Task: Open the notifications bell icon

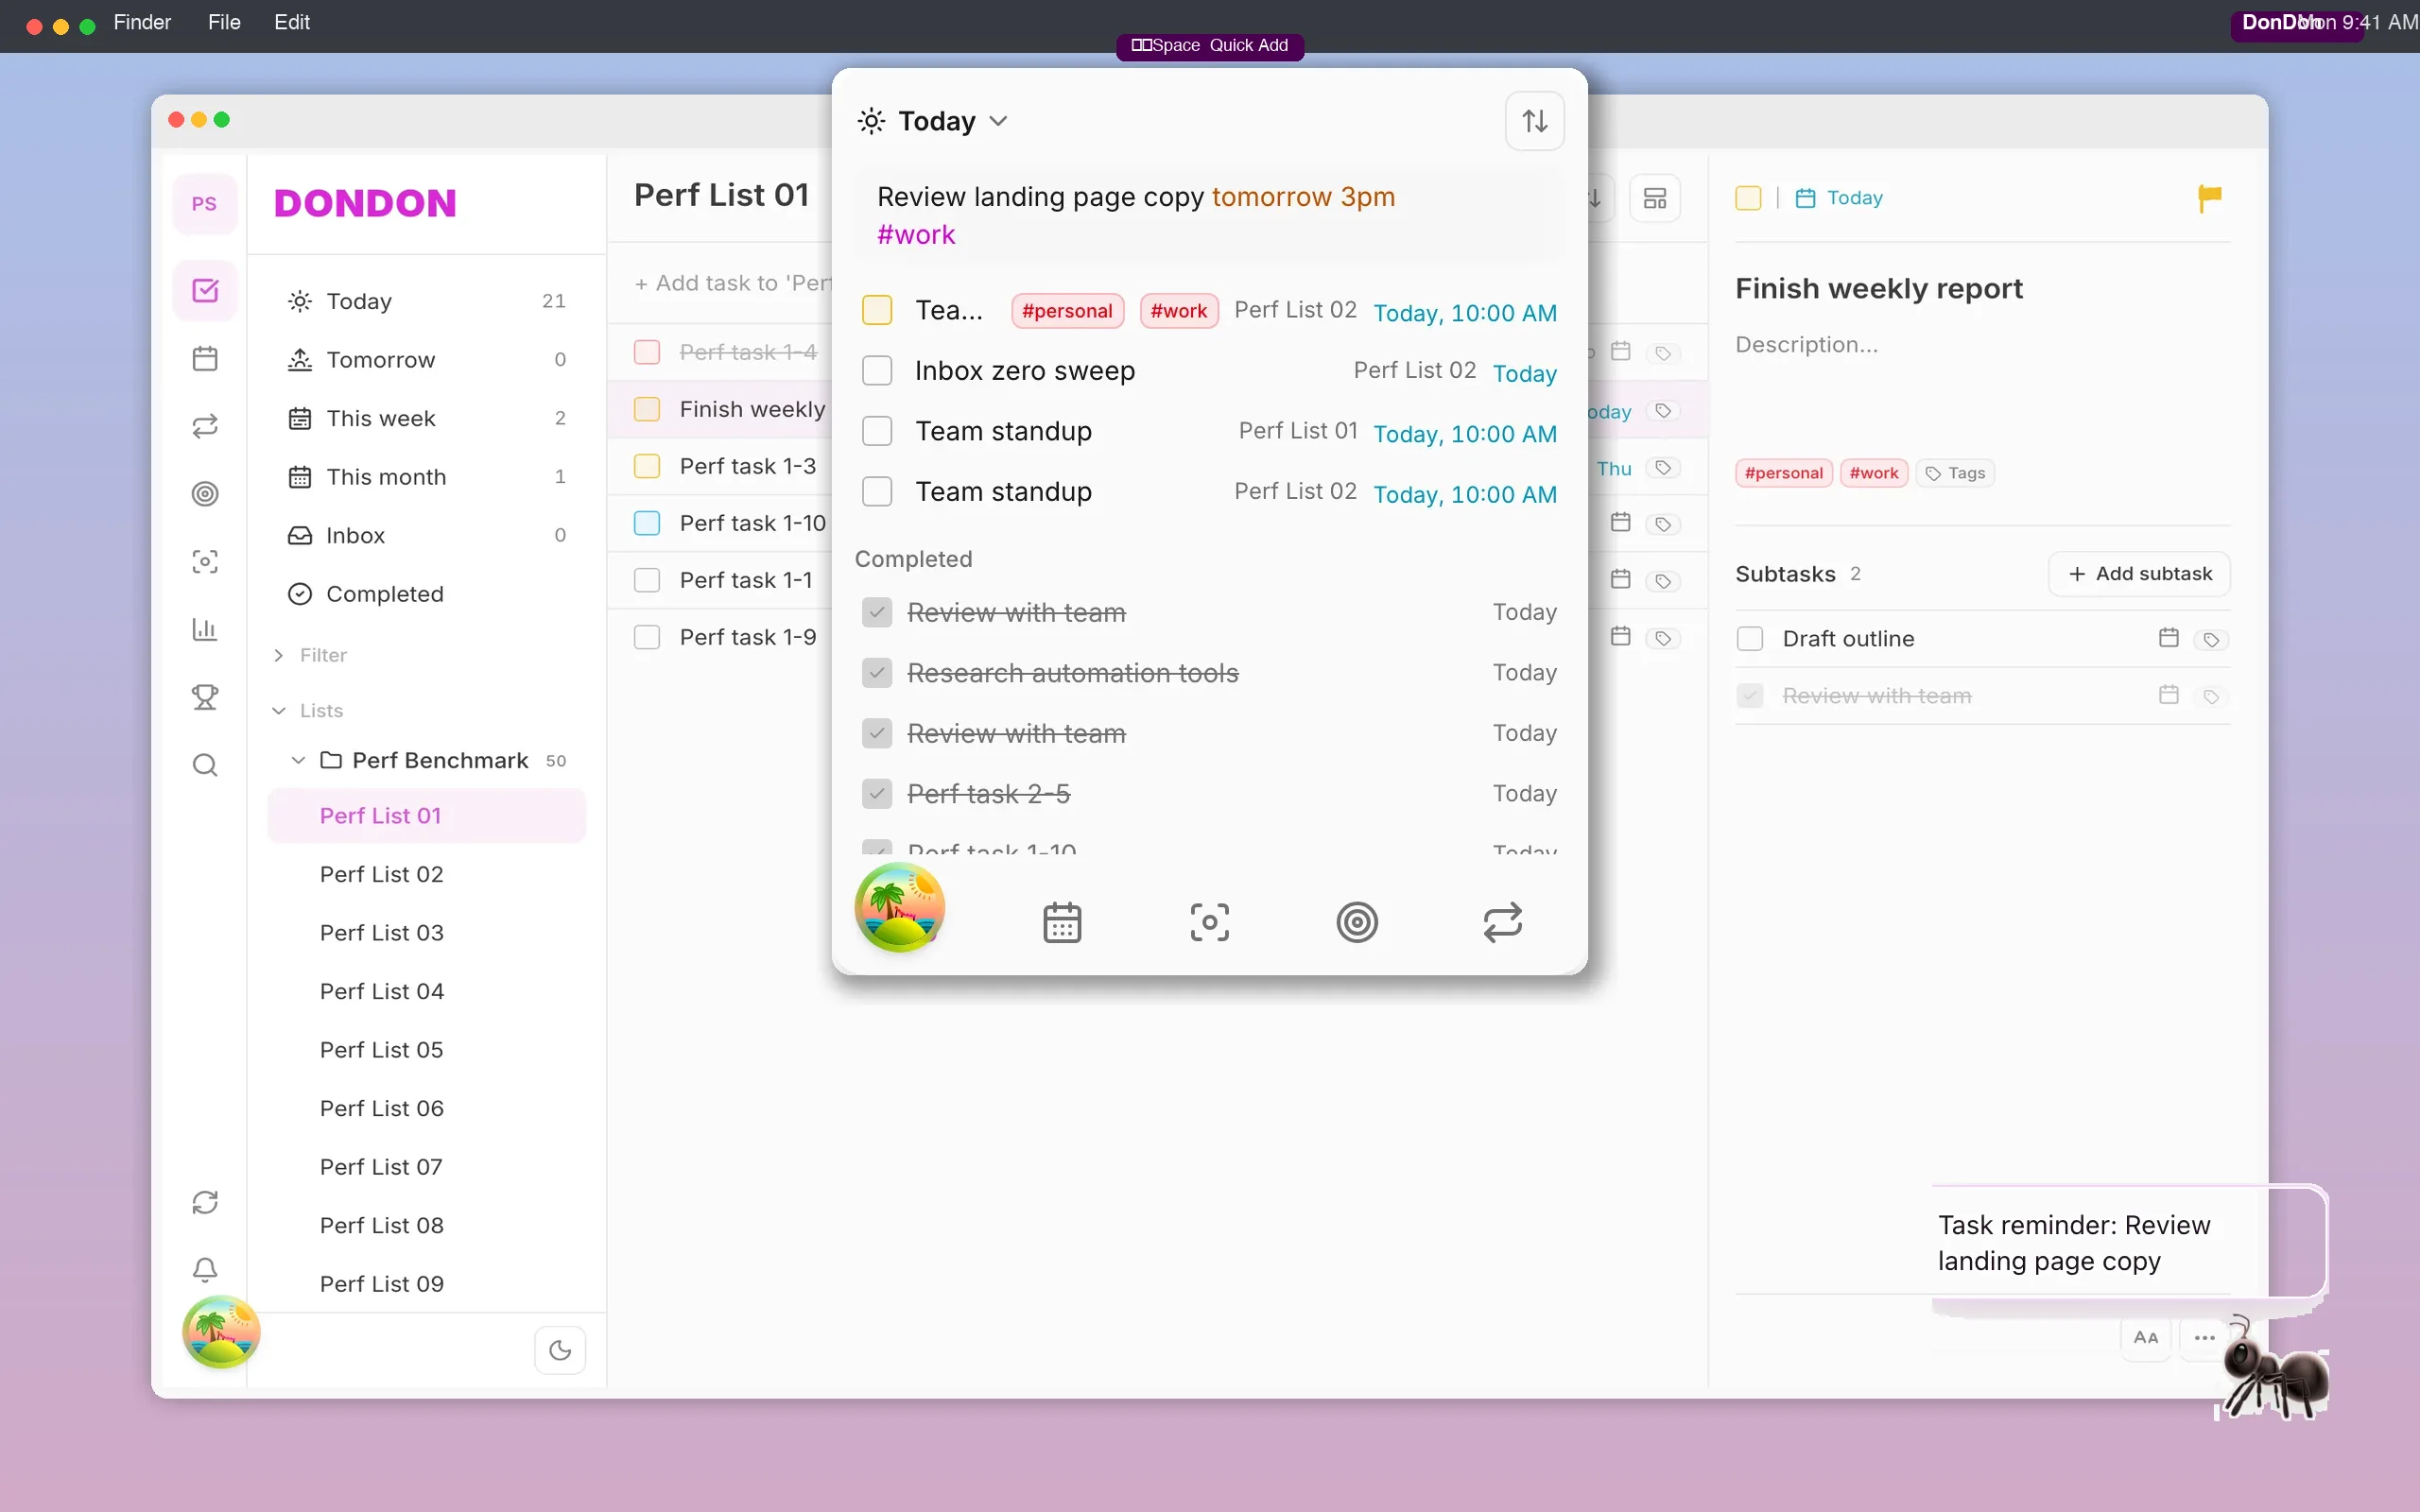Action: [205, 1270]
